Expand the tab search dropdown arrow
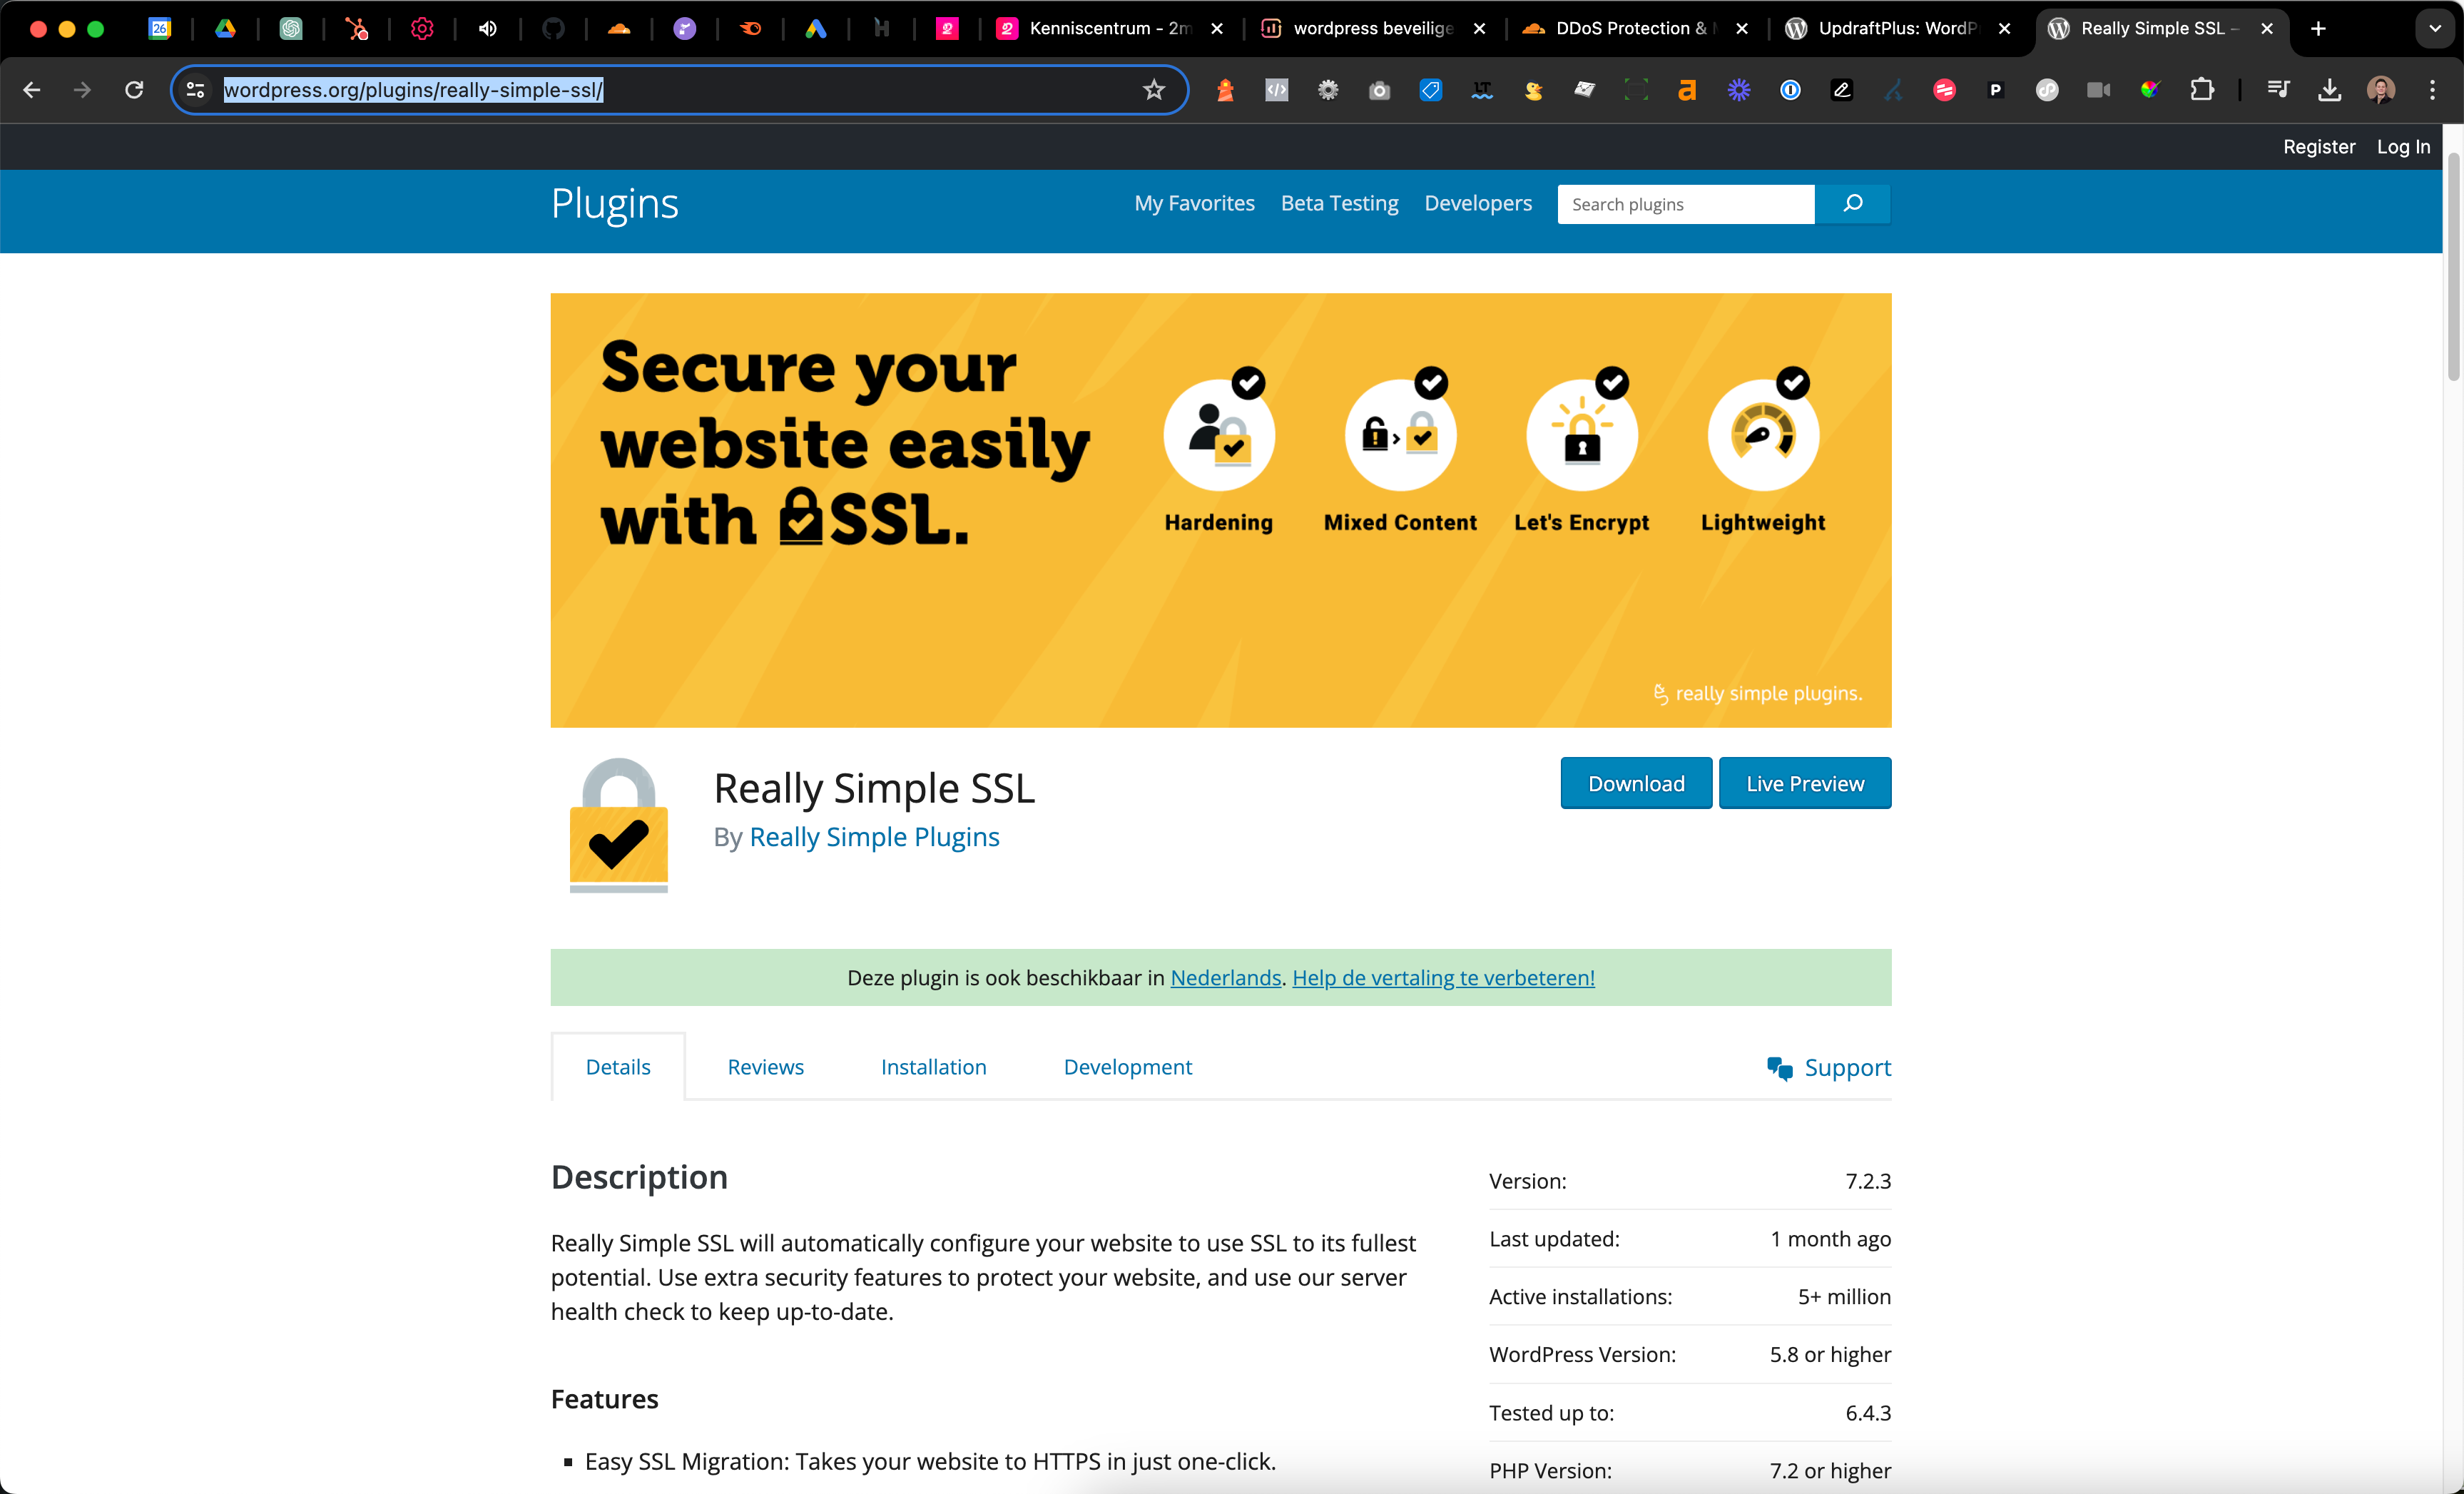The image size is (2464, 1494). tap(2435, 28)
